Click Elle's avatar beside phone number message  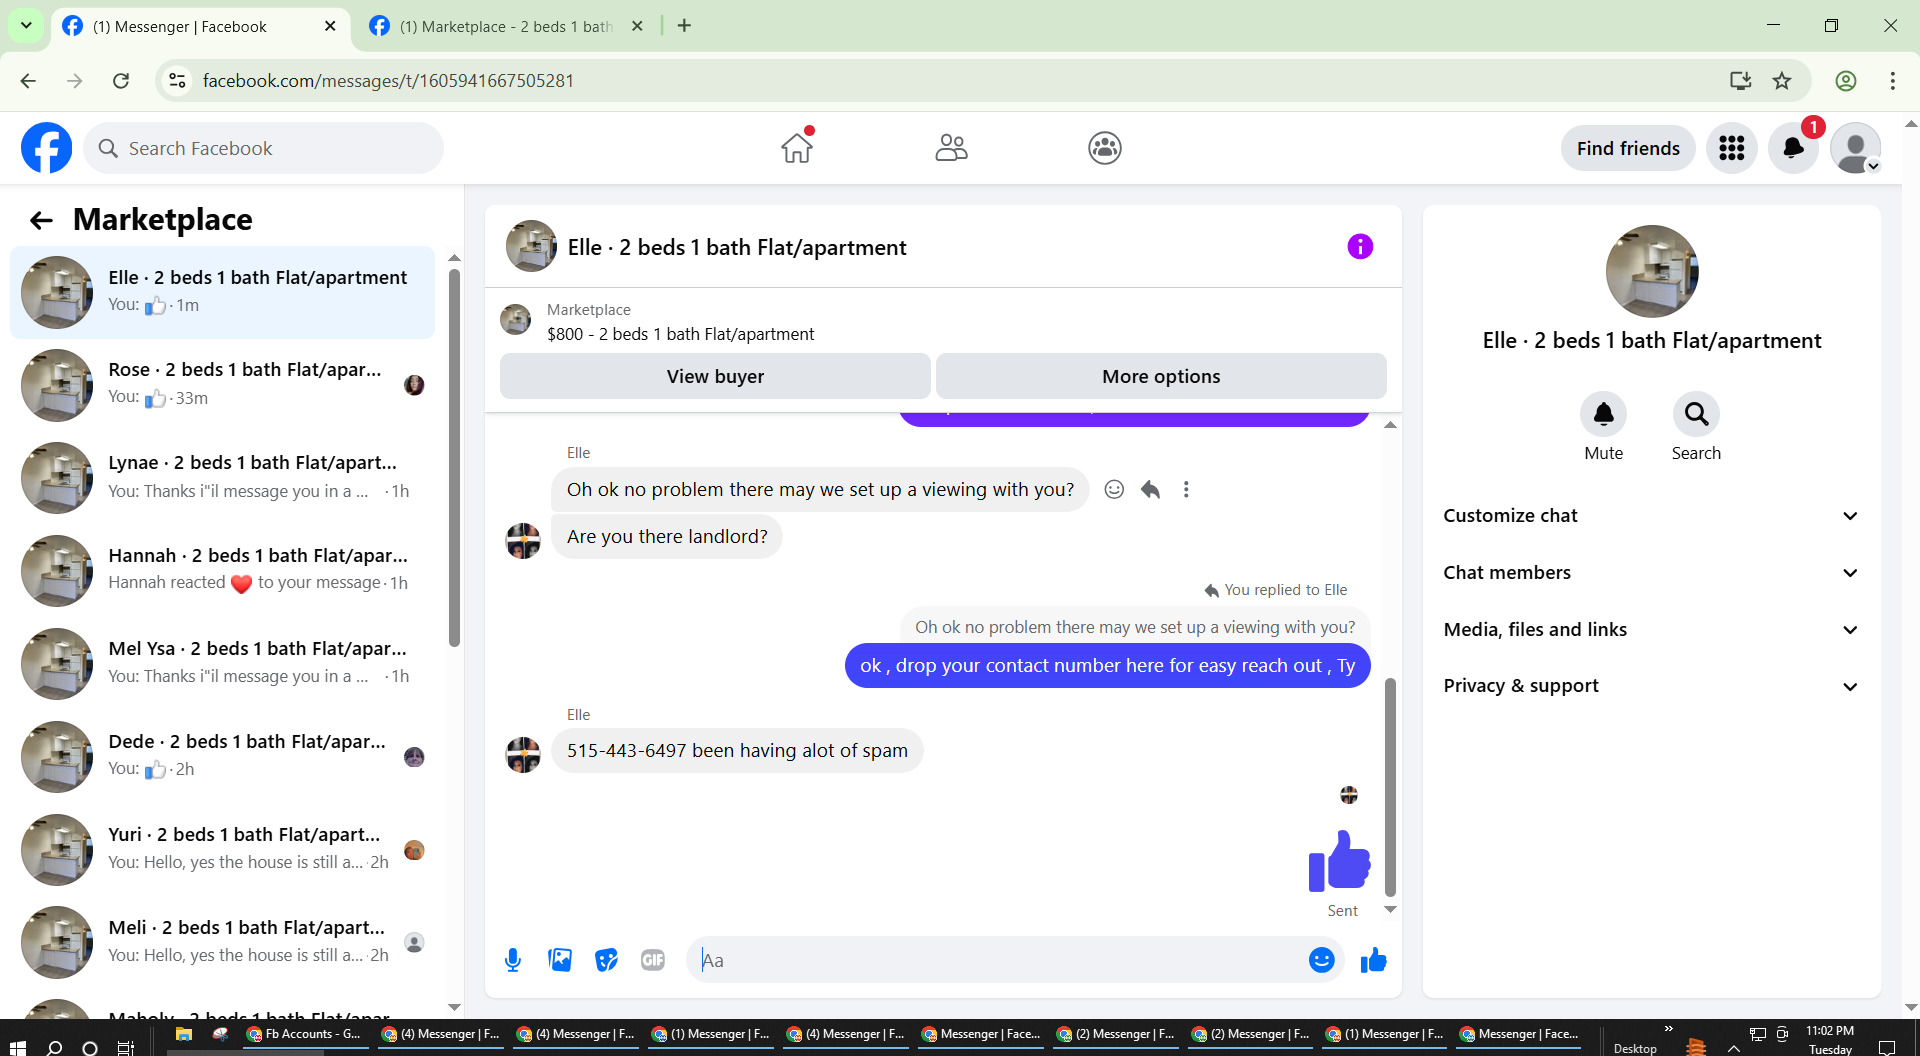pos(523,755)
